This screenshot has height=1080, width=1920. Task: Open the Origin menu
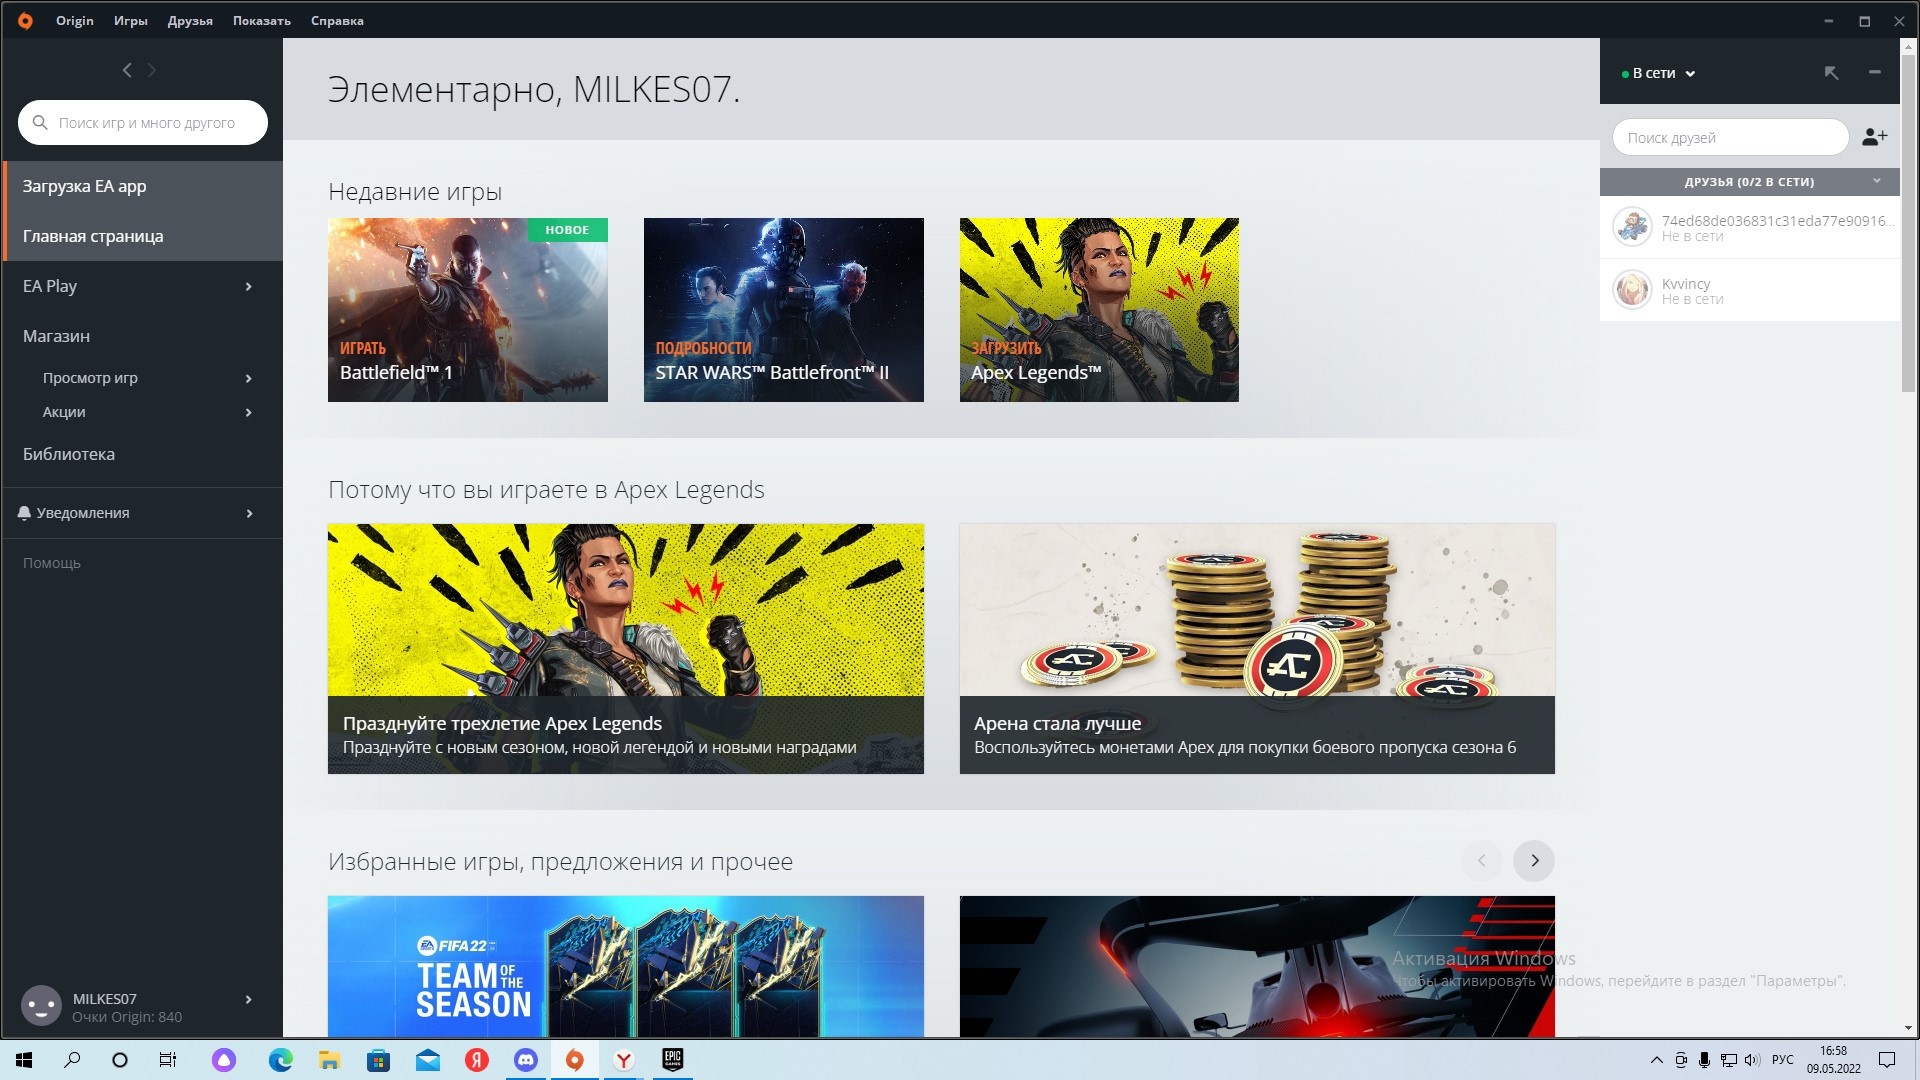(x=75, y=20)
